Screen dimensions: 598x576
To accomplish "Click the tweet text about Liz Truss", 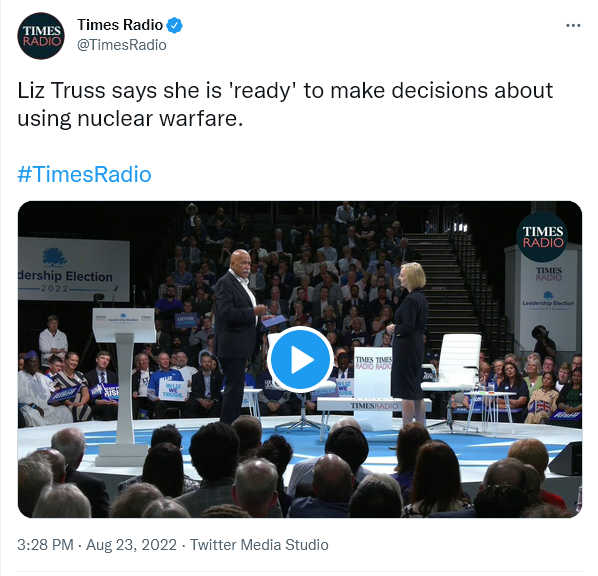I will (x=285, y=105).
